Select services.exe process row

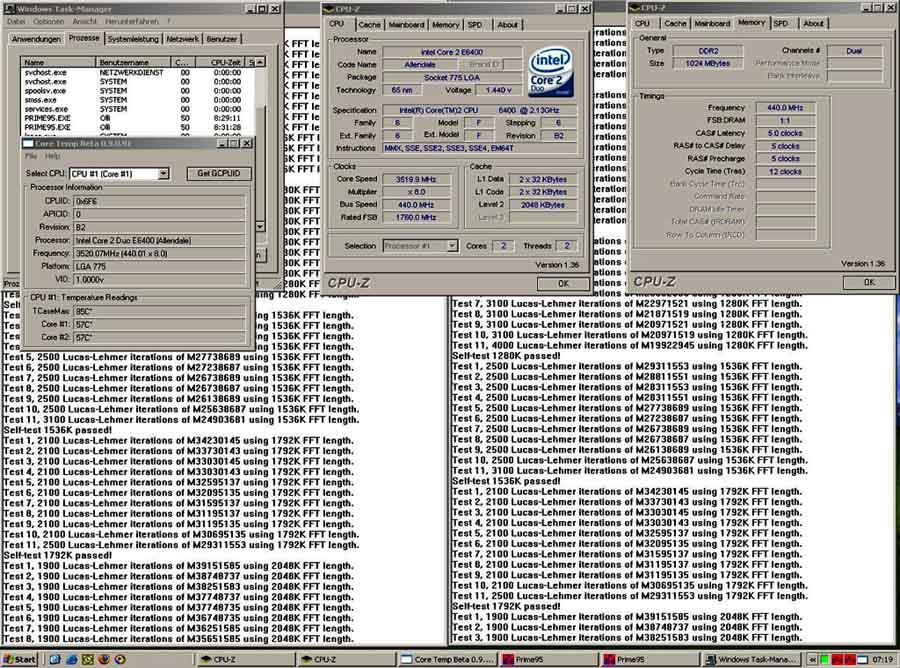(x=138, y=109)
